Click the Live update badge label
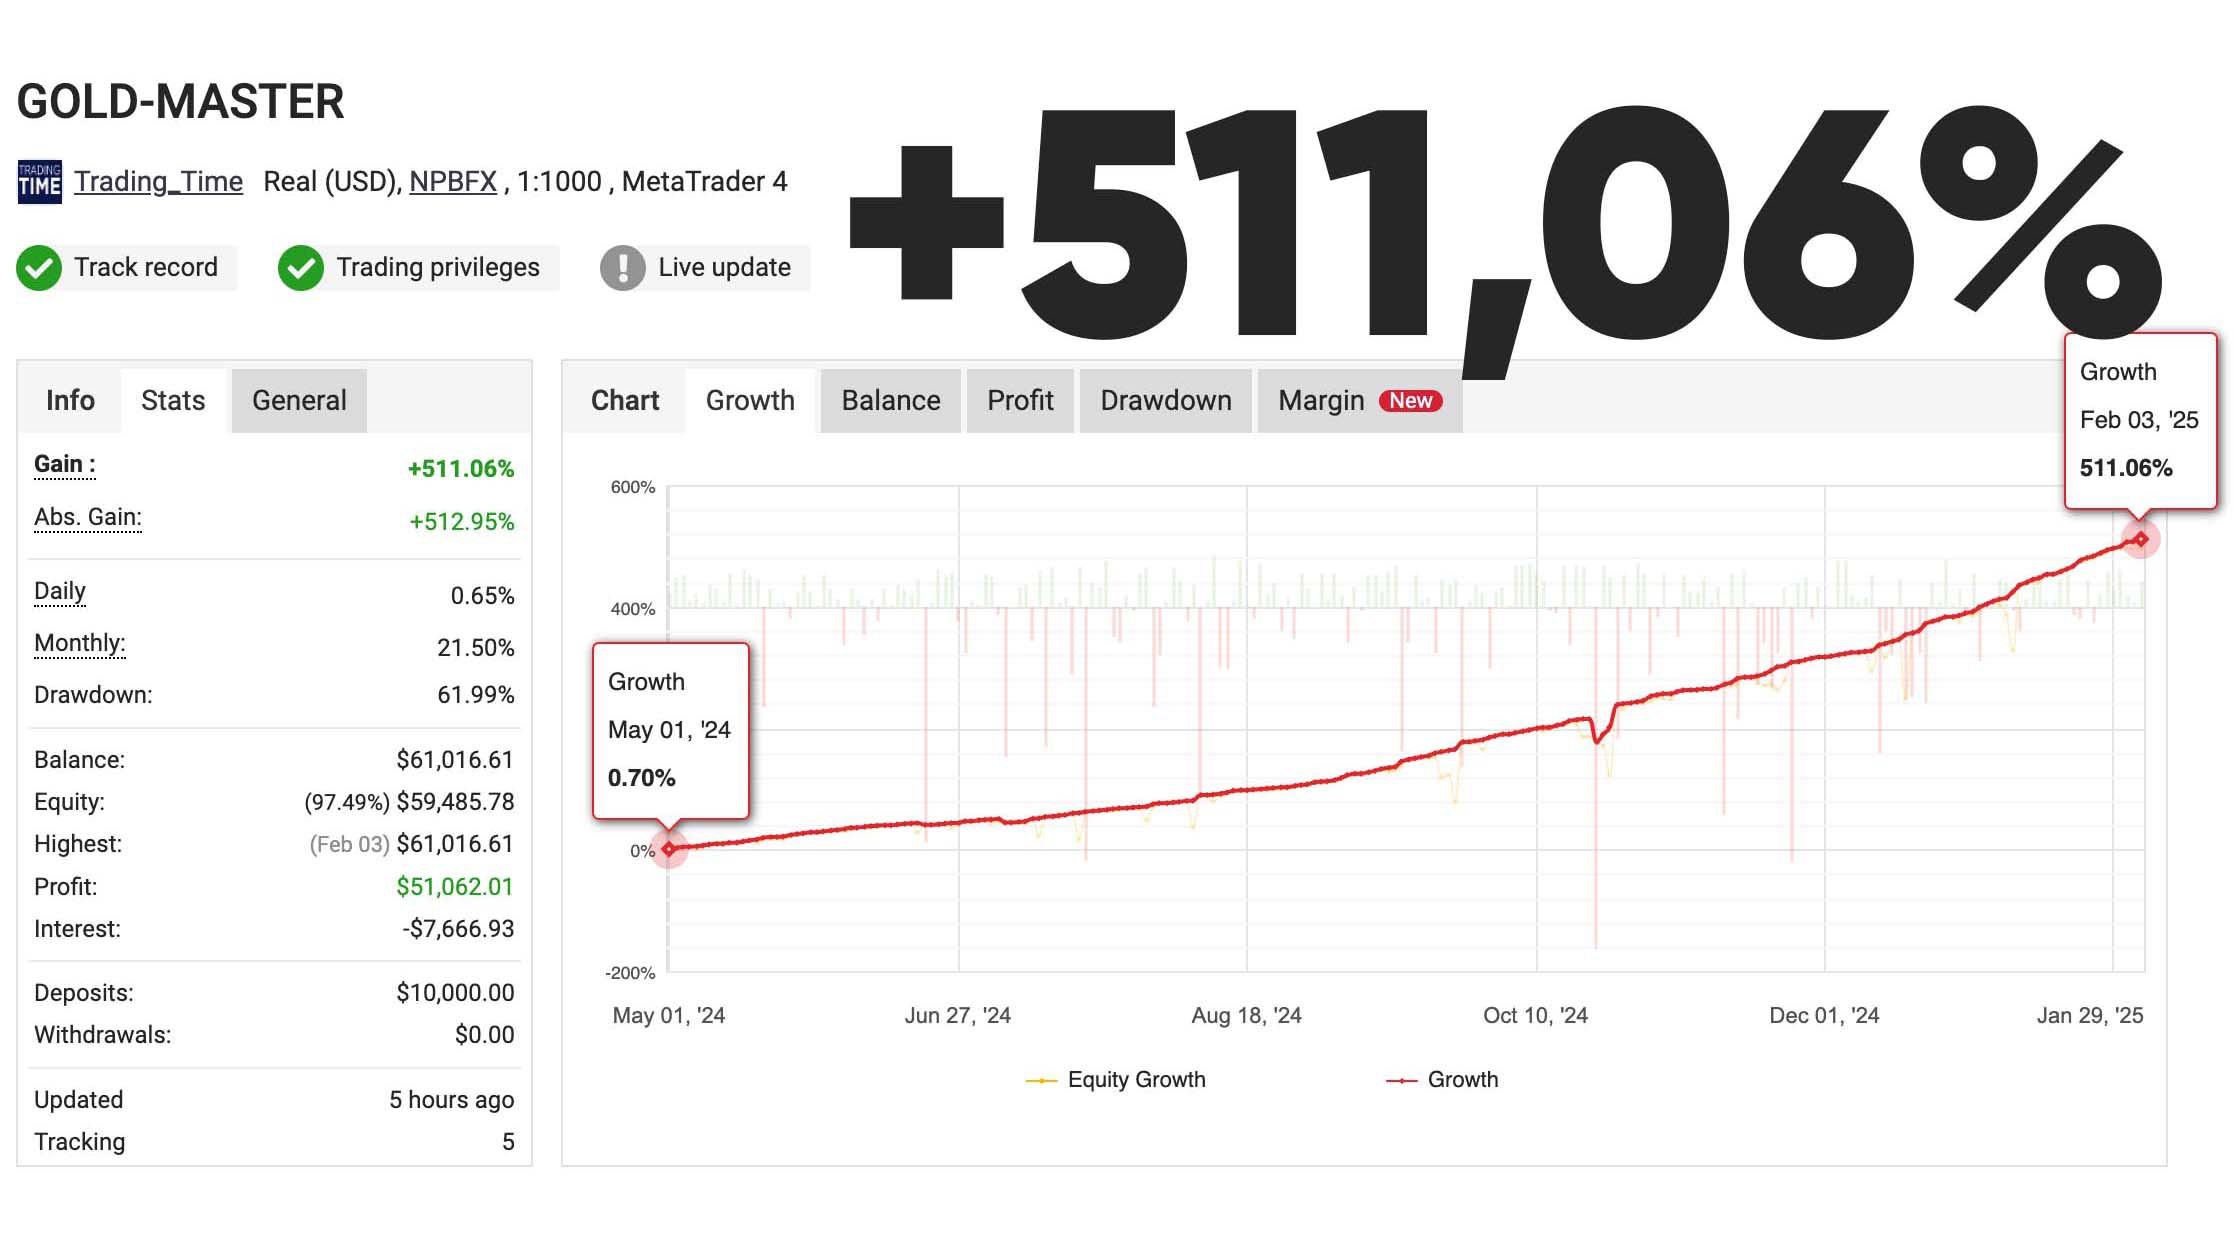 coord(724,267)
